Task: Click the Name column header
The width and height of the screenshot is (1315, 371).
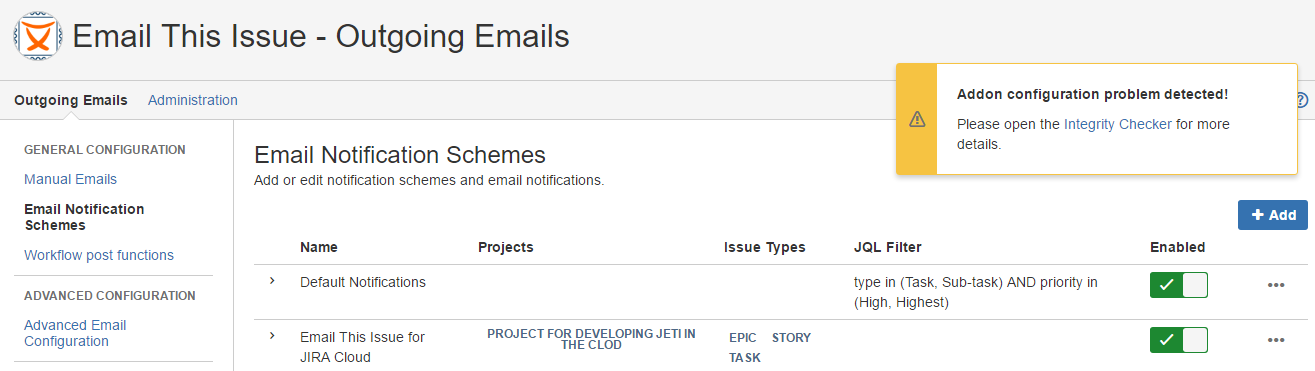Action: (319, 247)
